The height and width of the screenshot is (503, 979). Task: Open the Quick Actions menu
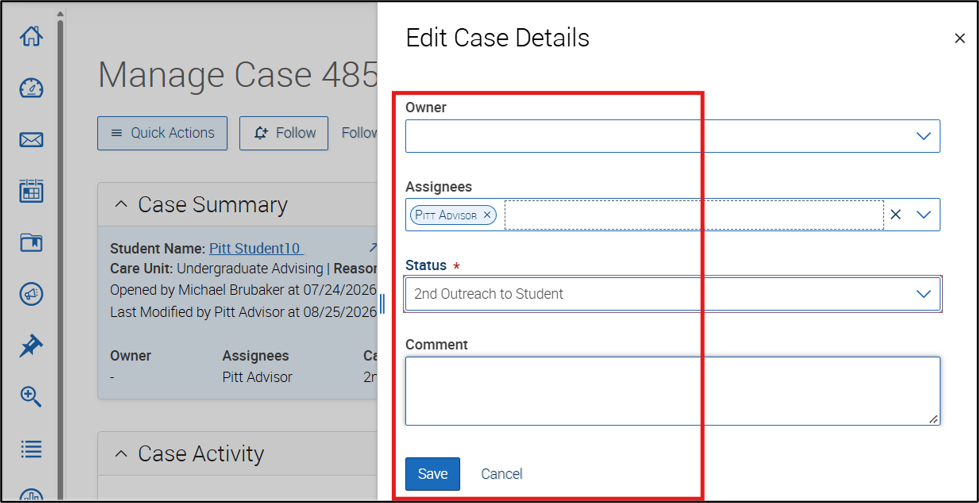tap(162, 133)
